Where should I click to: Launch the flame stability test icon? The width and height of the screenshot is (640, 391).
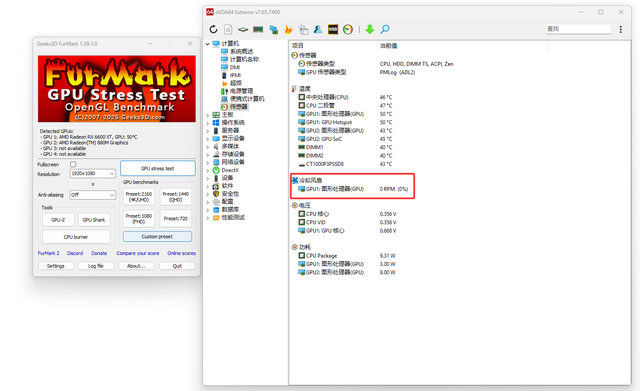288,29
